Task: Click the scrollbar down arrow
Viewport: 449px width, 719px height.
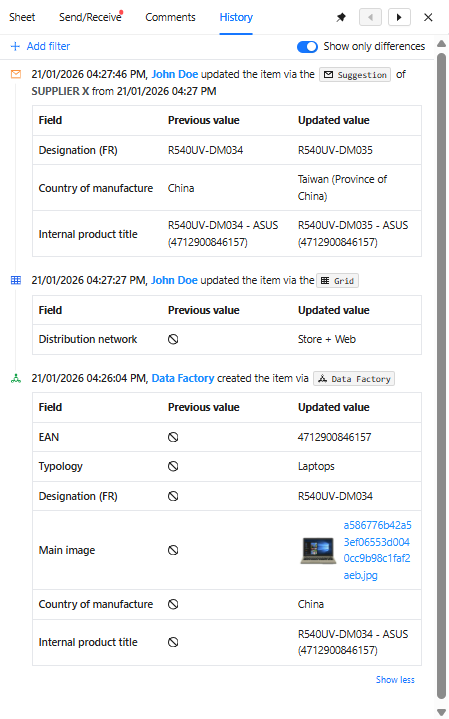Action: click(x=441, y=712)
